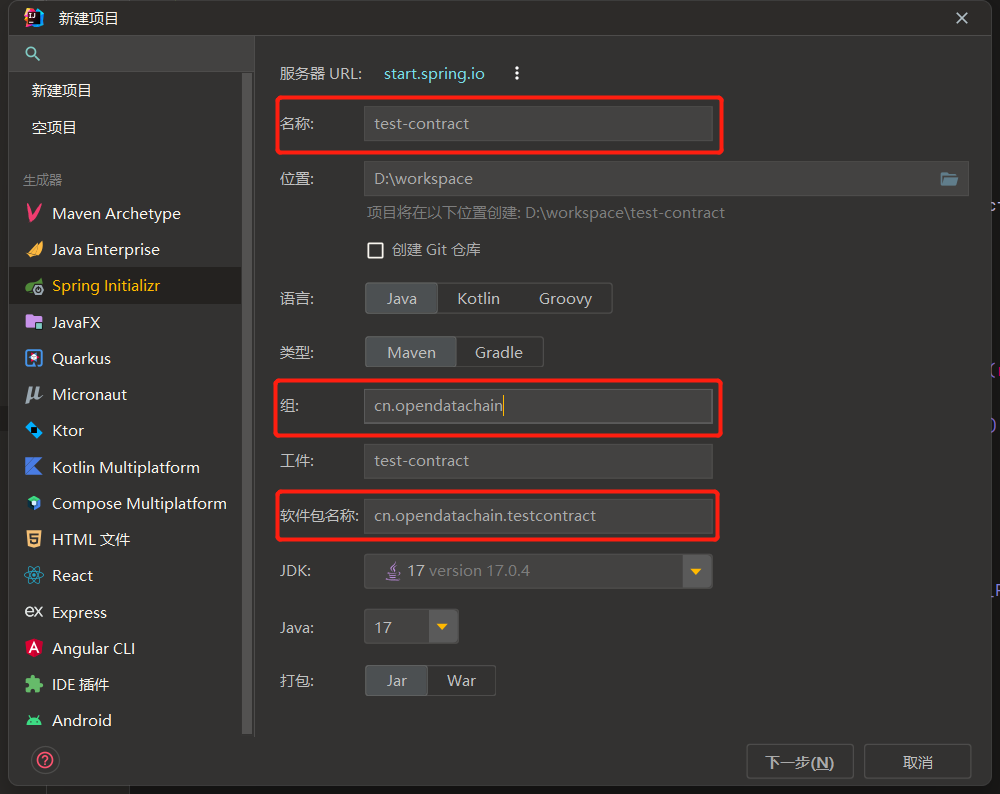Choose War packaging option
1000x794 pixels.
click(x=461, y=680)
